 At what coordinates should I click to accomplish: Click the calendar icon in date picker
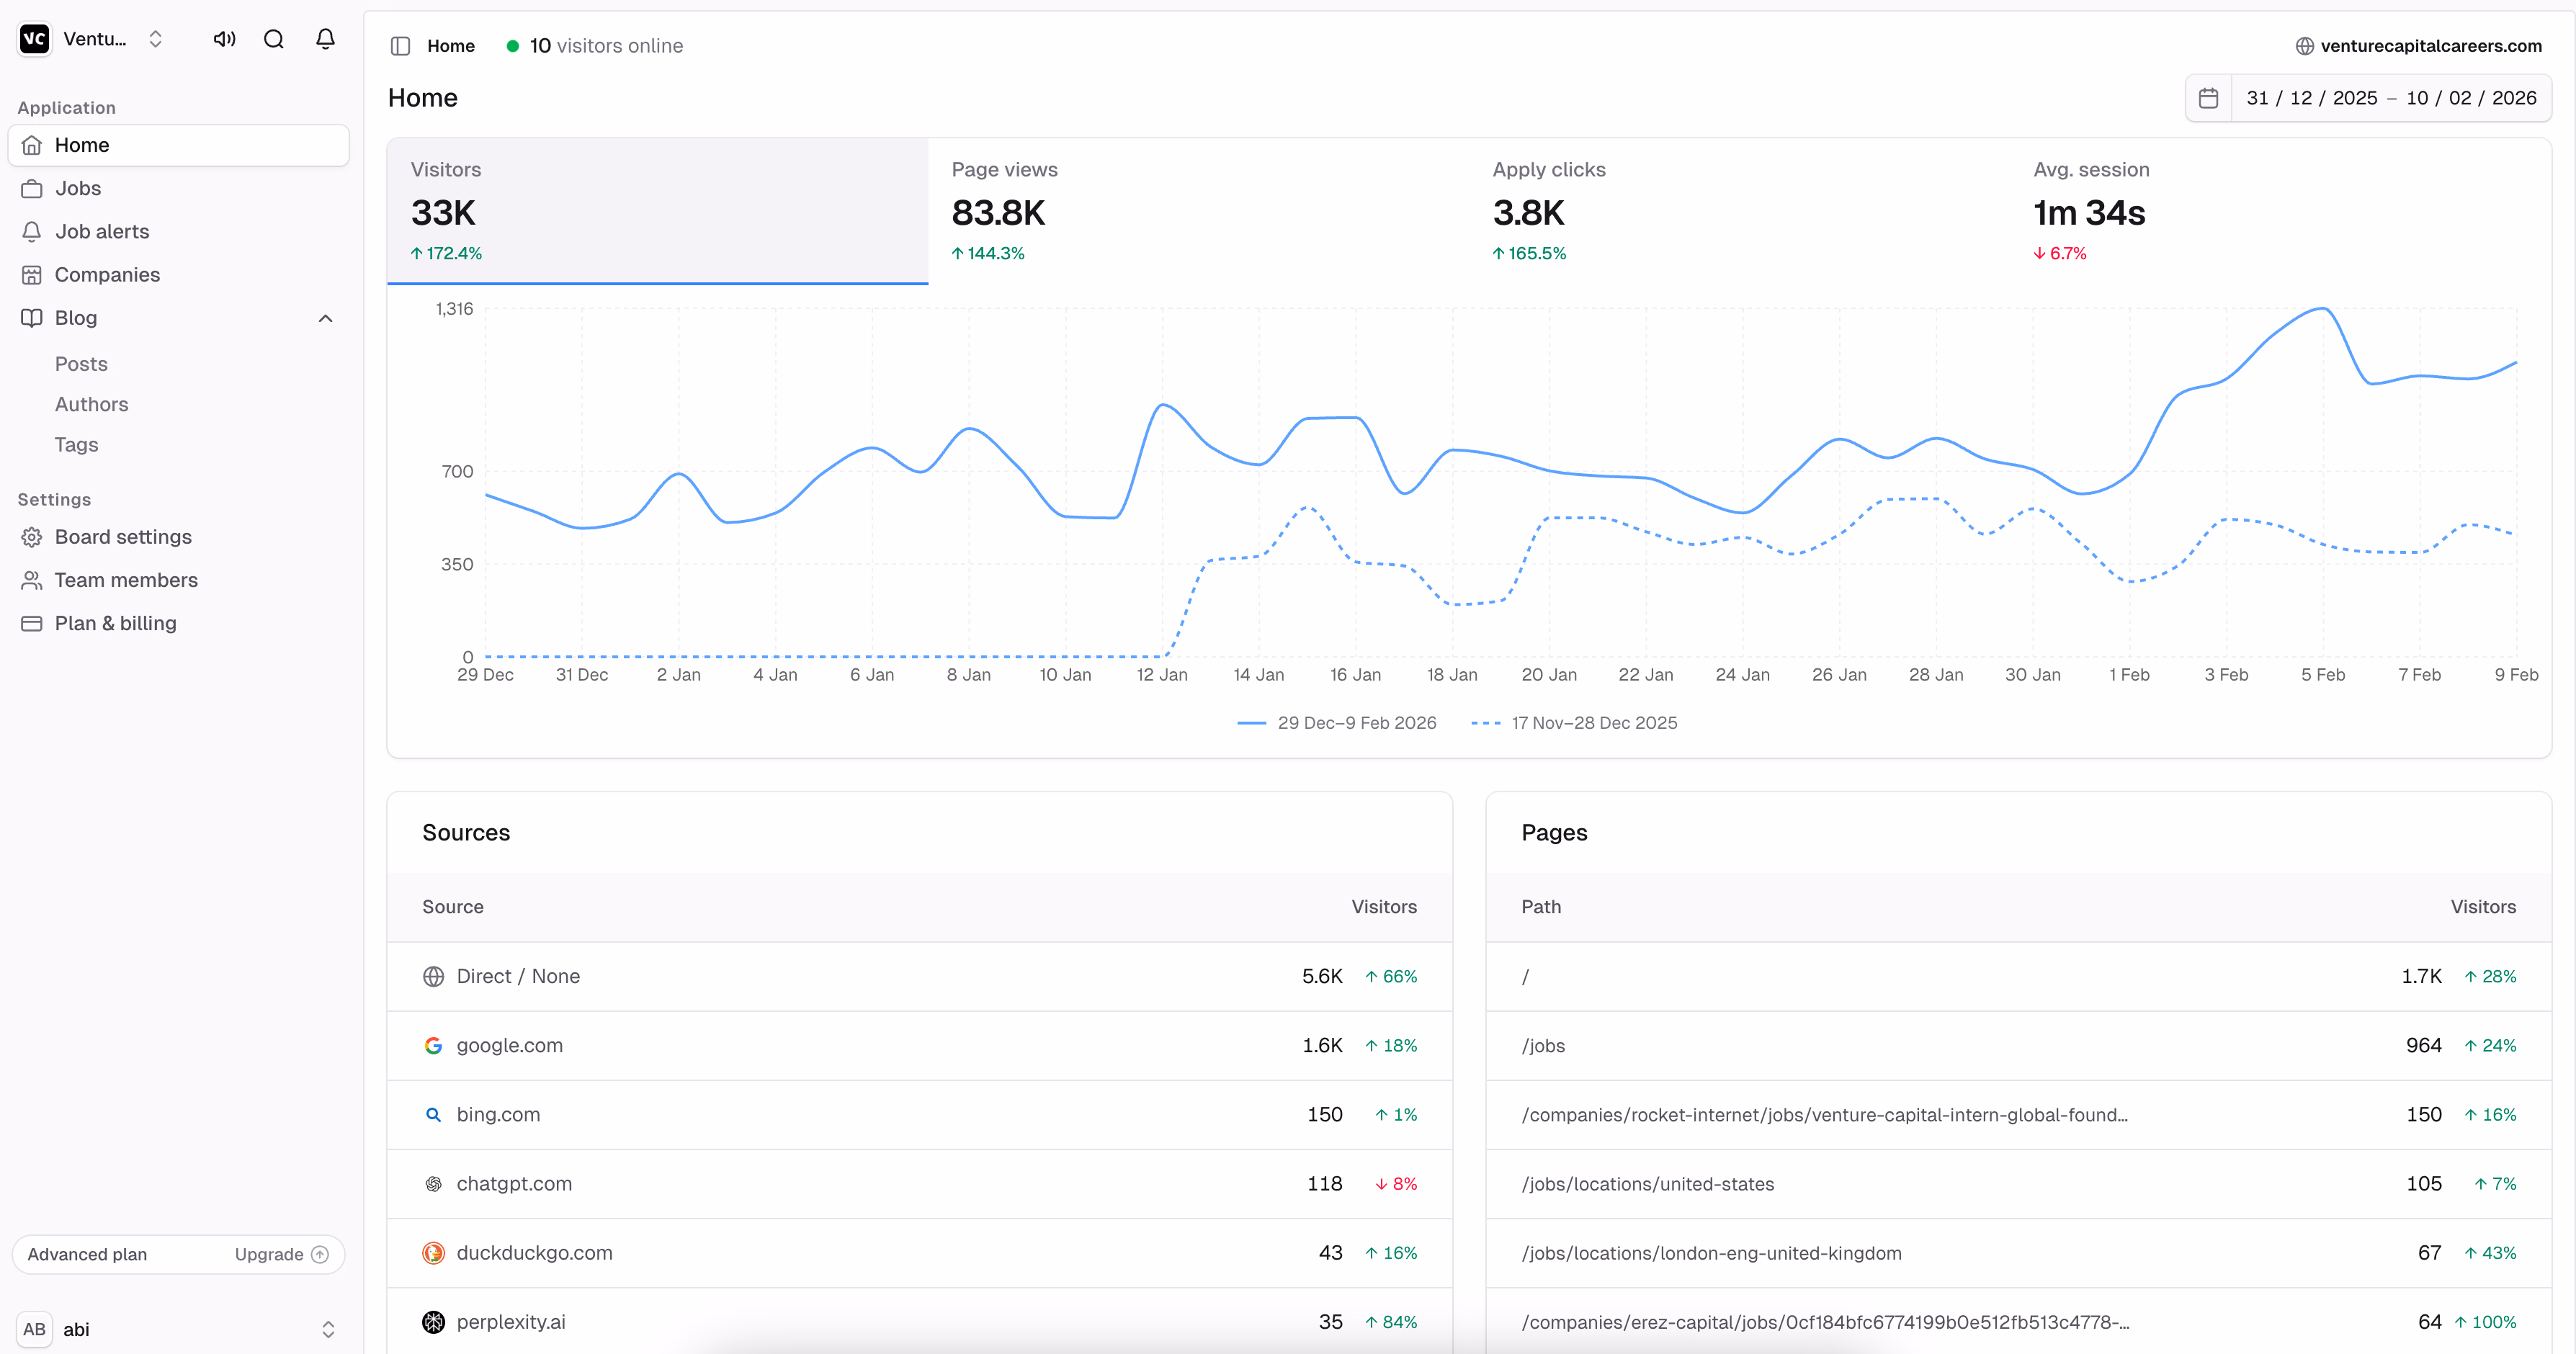pyautogui.click(x=2209, y=98)
